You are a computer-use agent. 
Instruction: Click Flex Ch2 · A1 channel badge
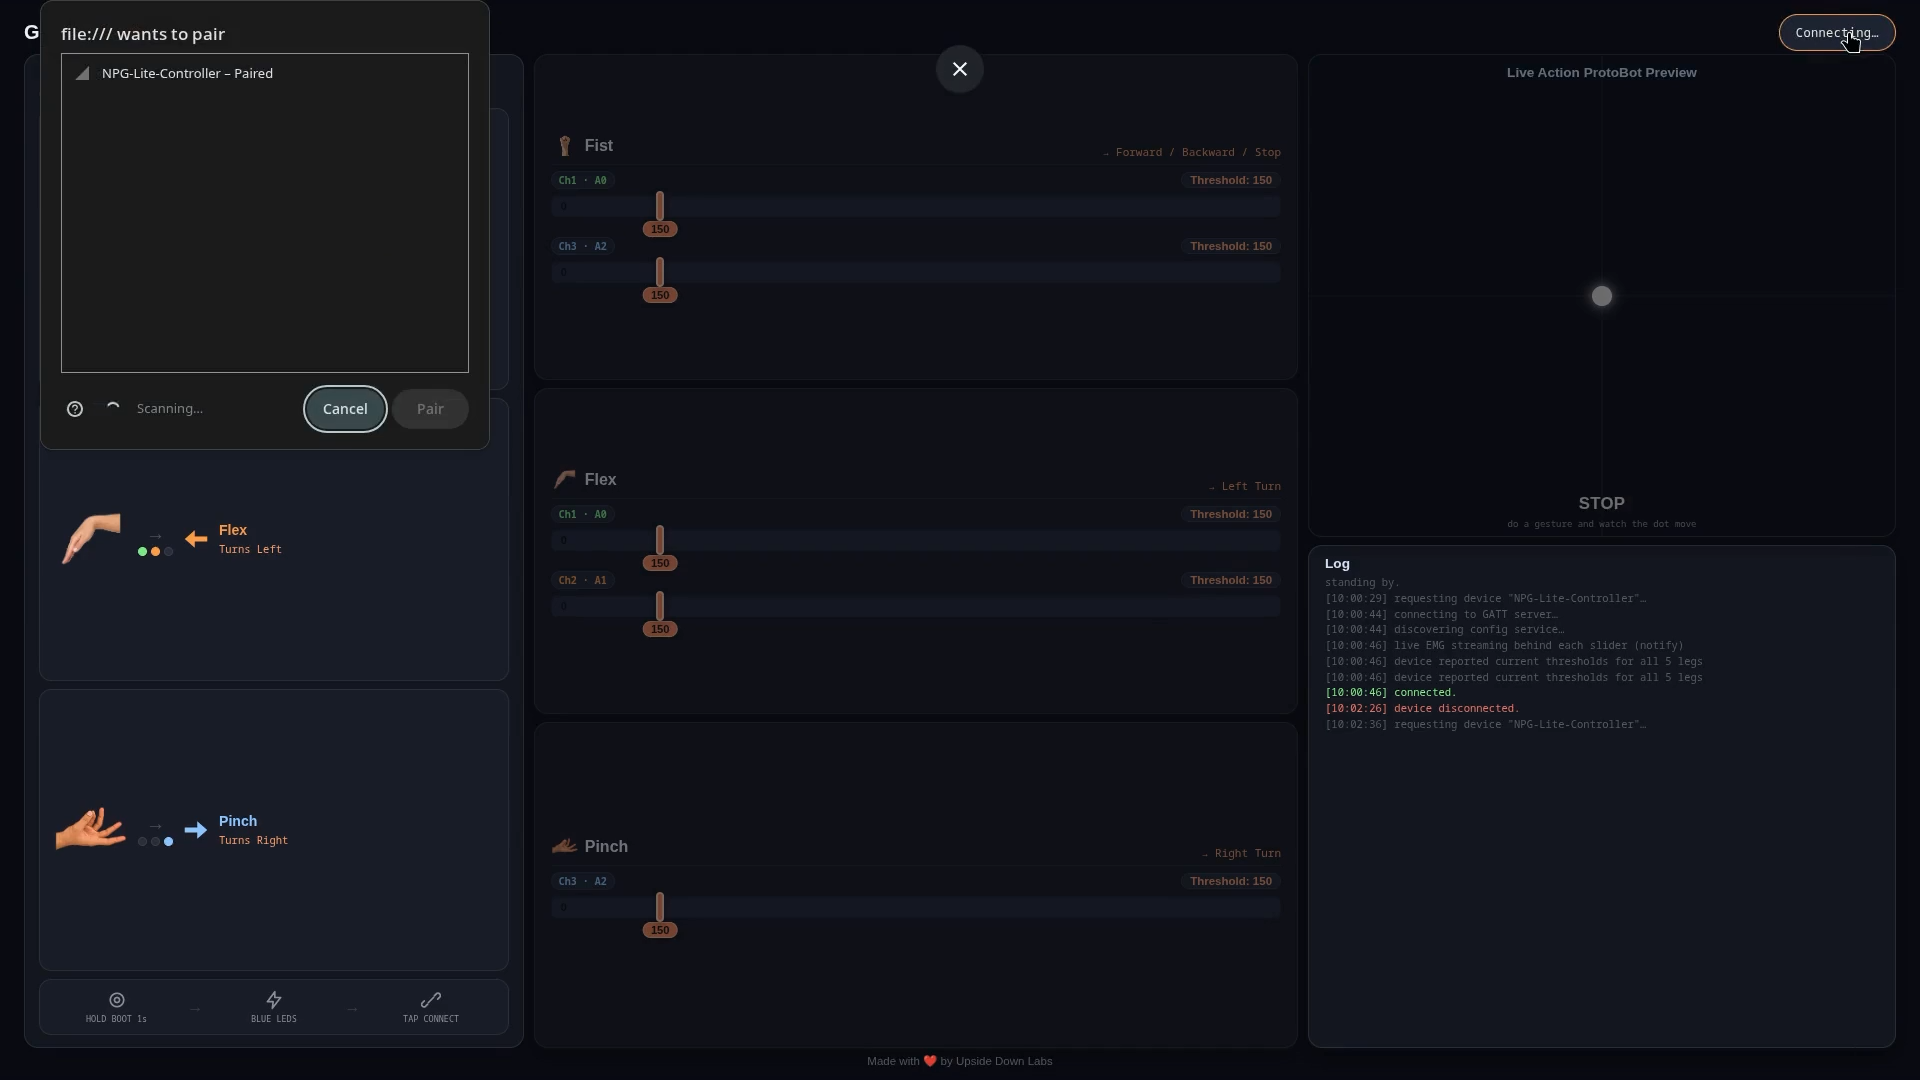click(x=582, y=580)
